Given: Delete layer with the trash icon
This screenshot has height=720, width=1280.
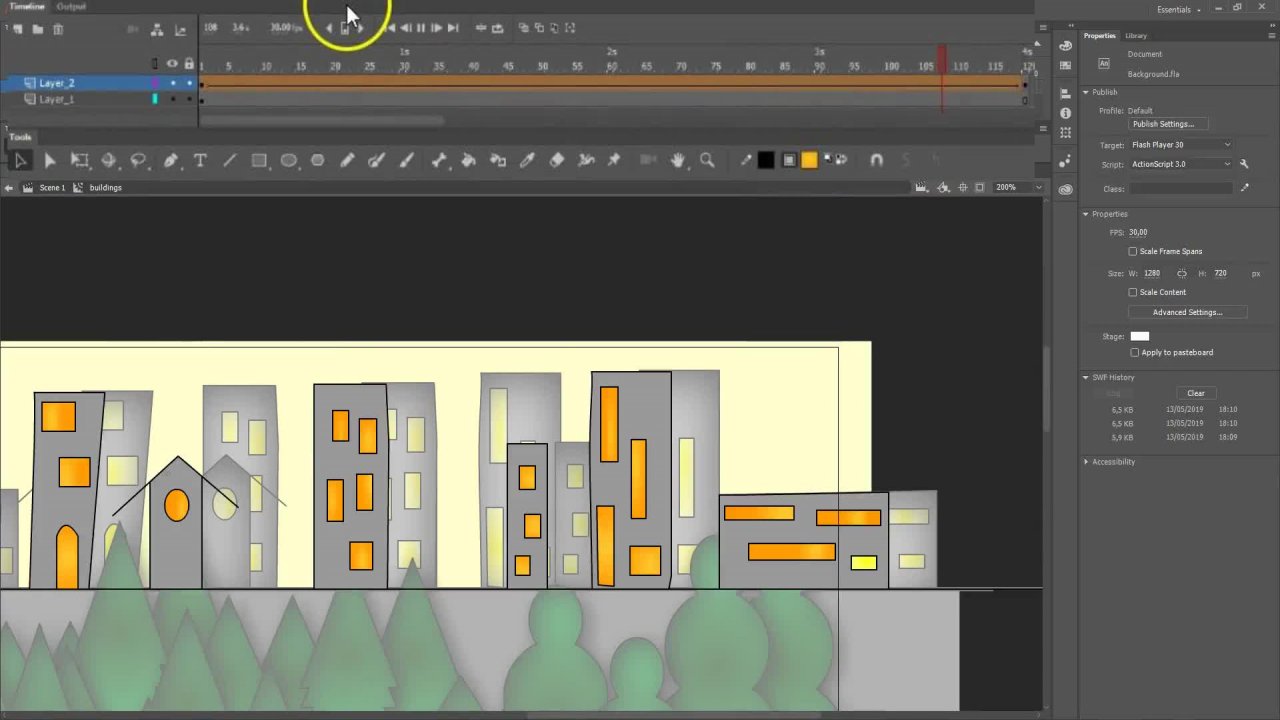Looking at the screenshot, I should click(58, 29).
